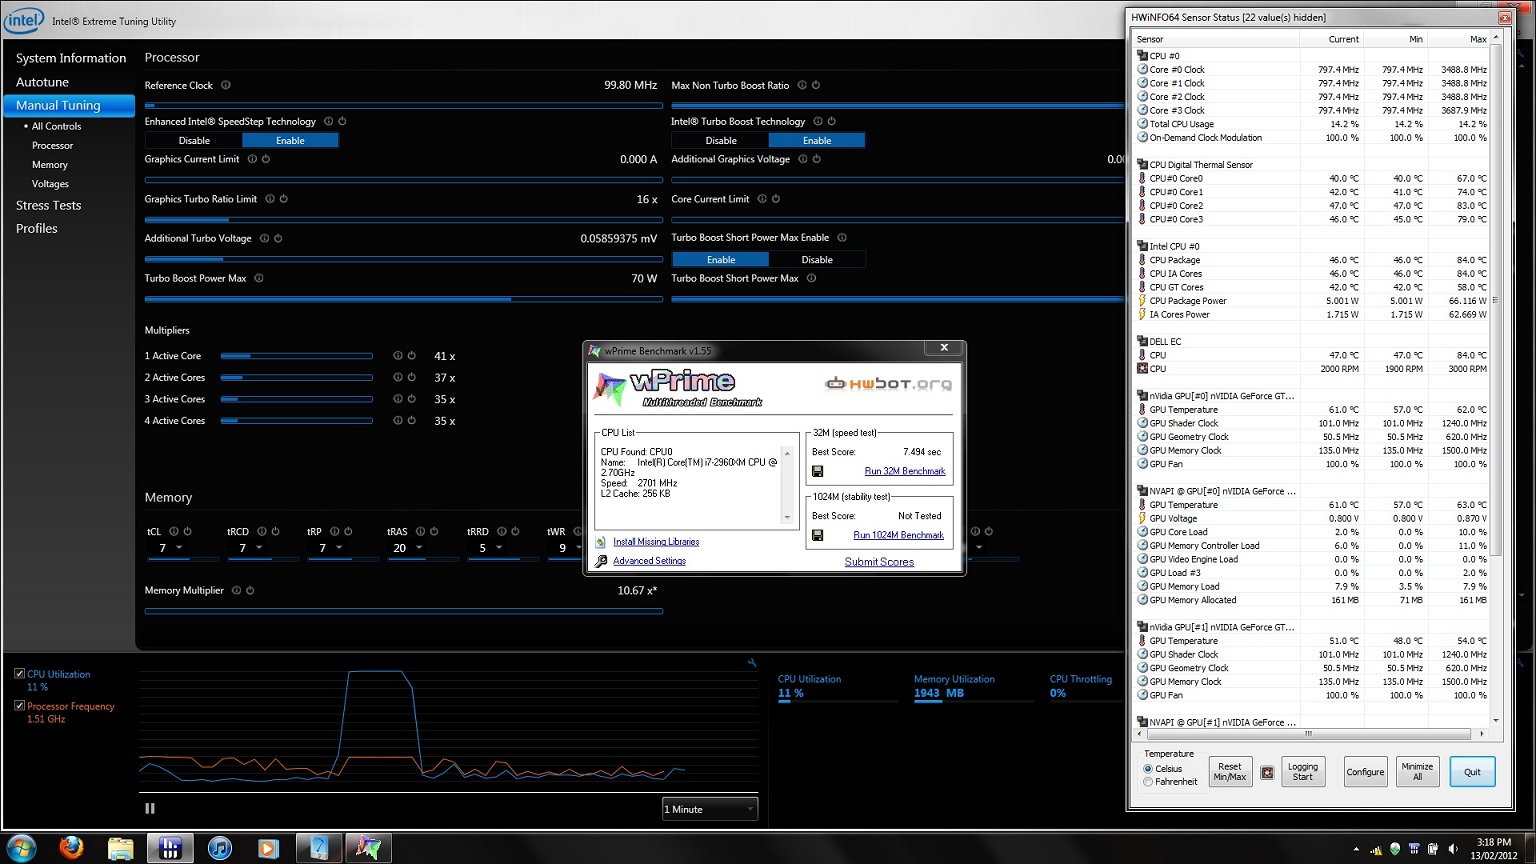Click the volume tray icon
Image resolution: width=1536 pixels, height=864 pixels.
1452,849
